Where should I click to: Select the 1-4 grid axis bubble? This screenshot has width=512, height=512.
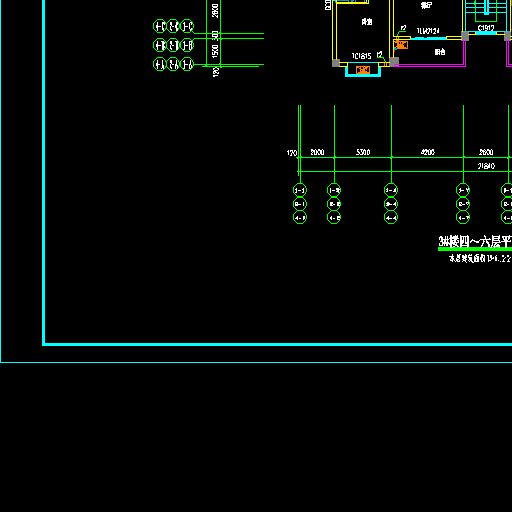[391, 190]
